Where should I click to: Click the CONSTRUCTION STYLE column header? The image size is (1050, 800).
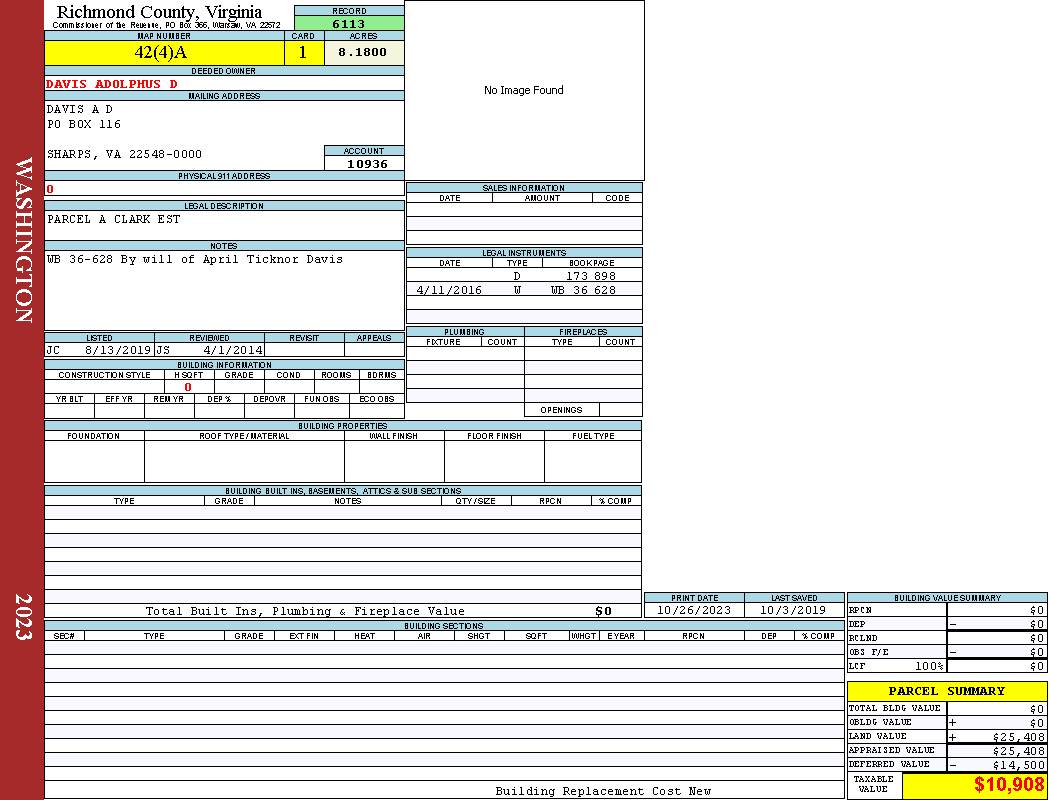pyautogui.click(x=104, y=375)
